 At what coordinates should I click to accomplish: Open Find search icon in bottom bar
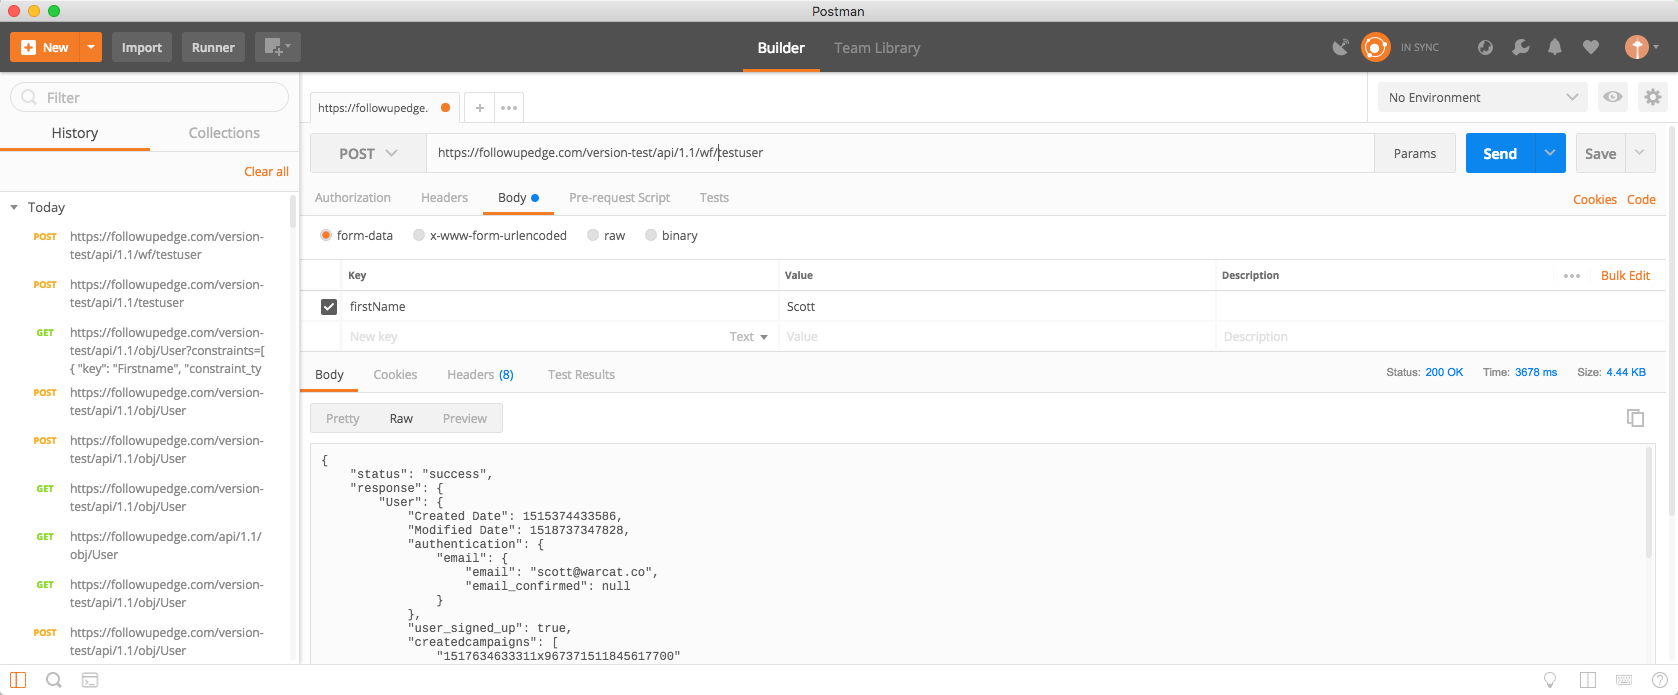coord(54,680)
